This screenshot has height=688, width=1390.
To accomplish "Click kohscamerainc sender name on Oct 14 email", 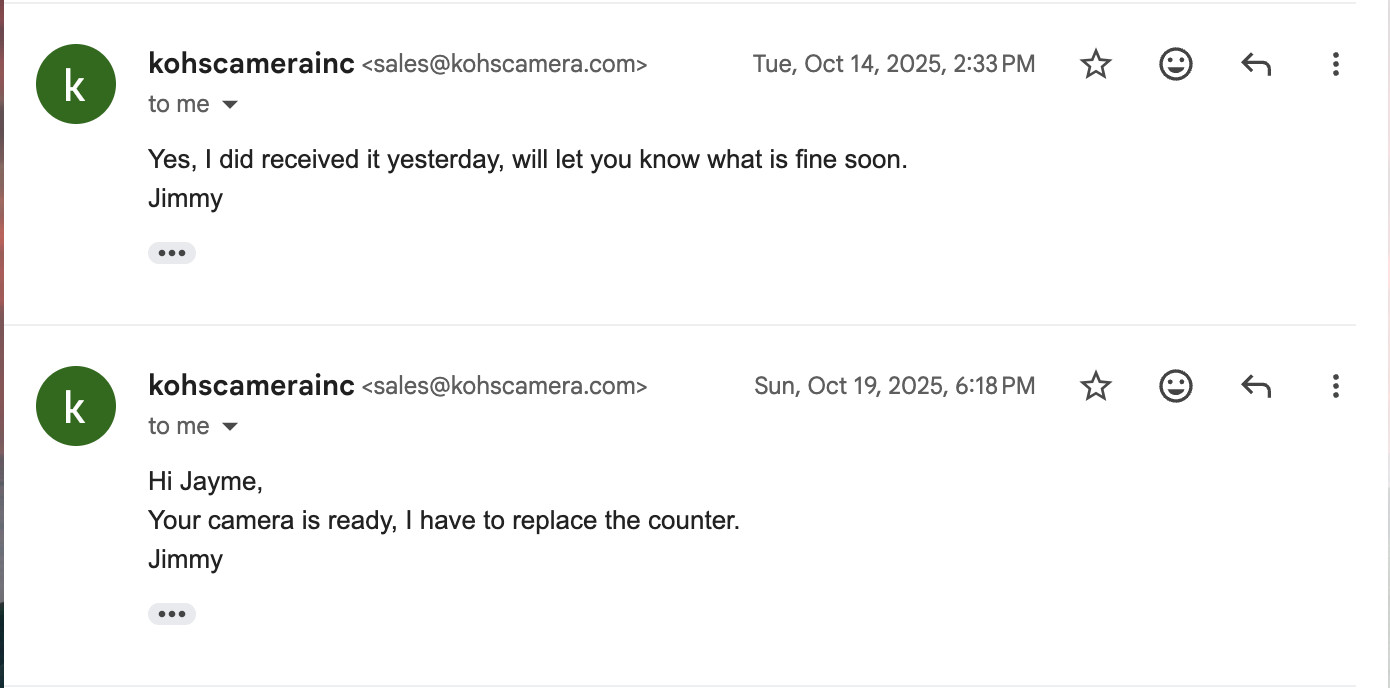I will tap(251, 64).
